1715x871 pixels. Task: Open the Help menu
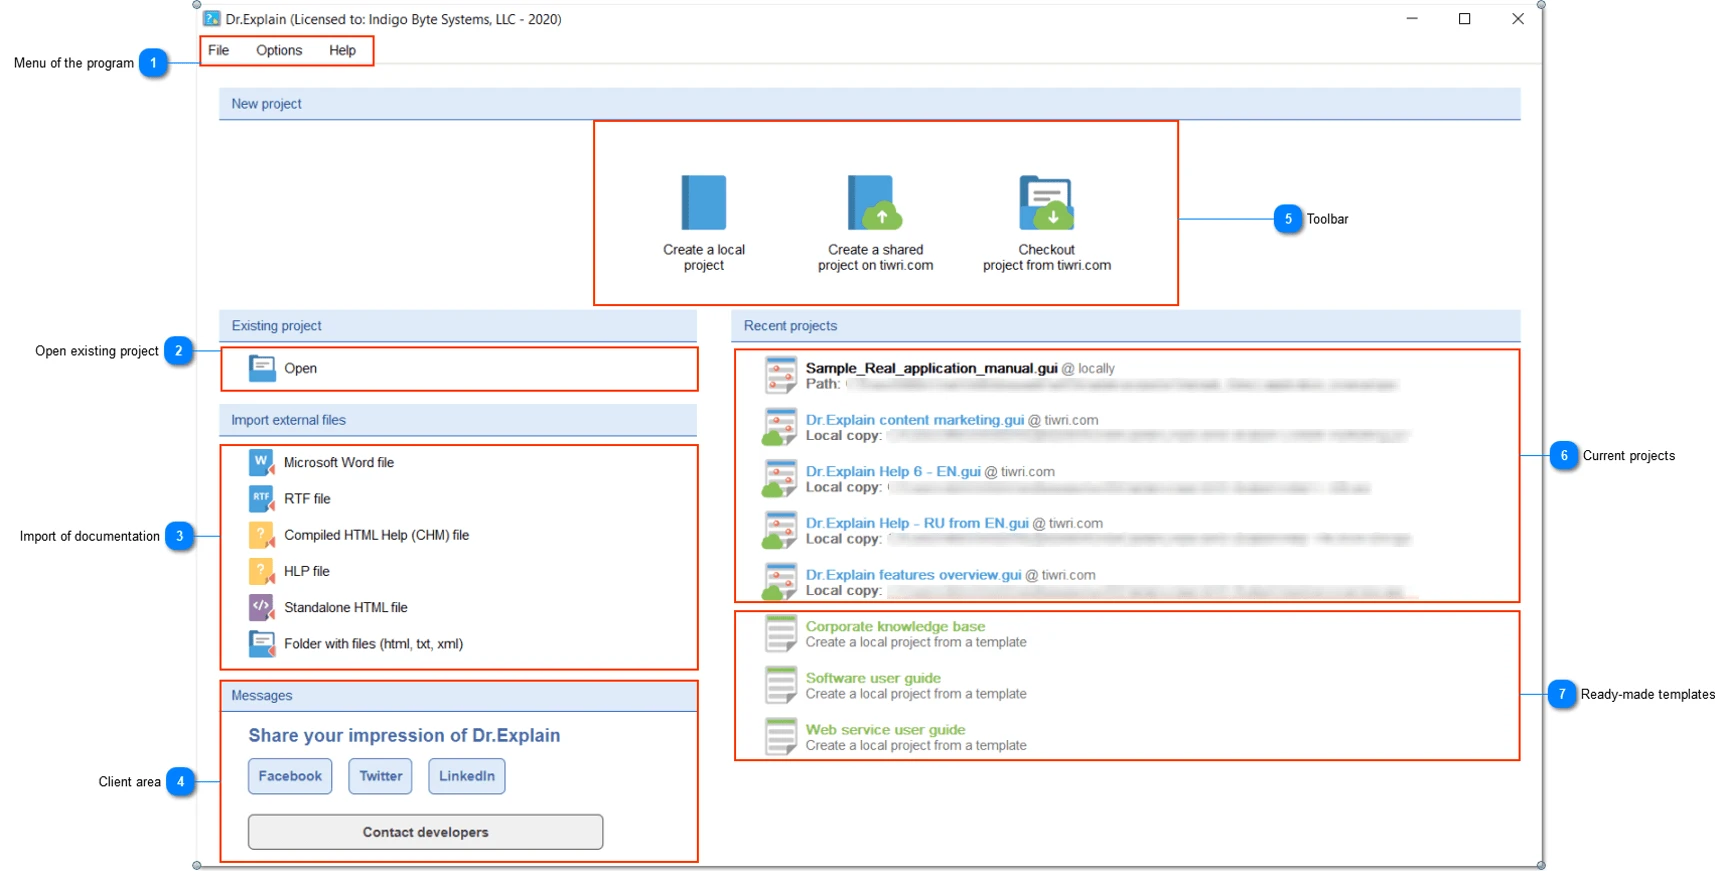coord(342,50)
